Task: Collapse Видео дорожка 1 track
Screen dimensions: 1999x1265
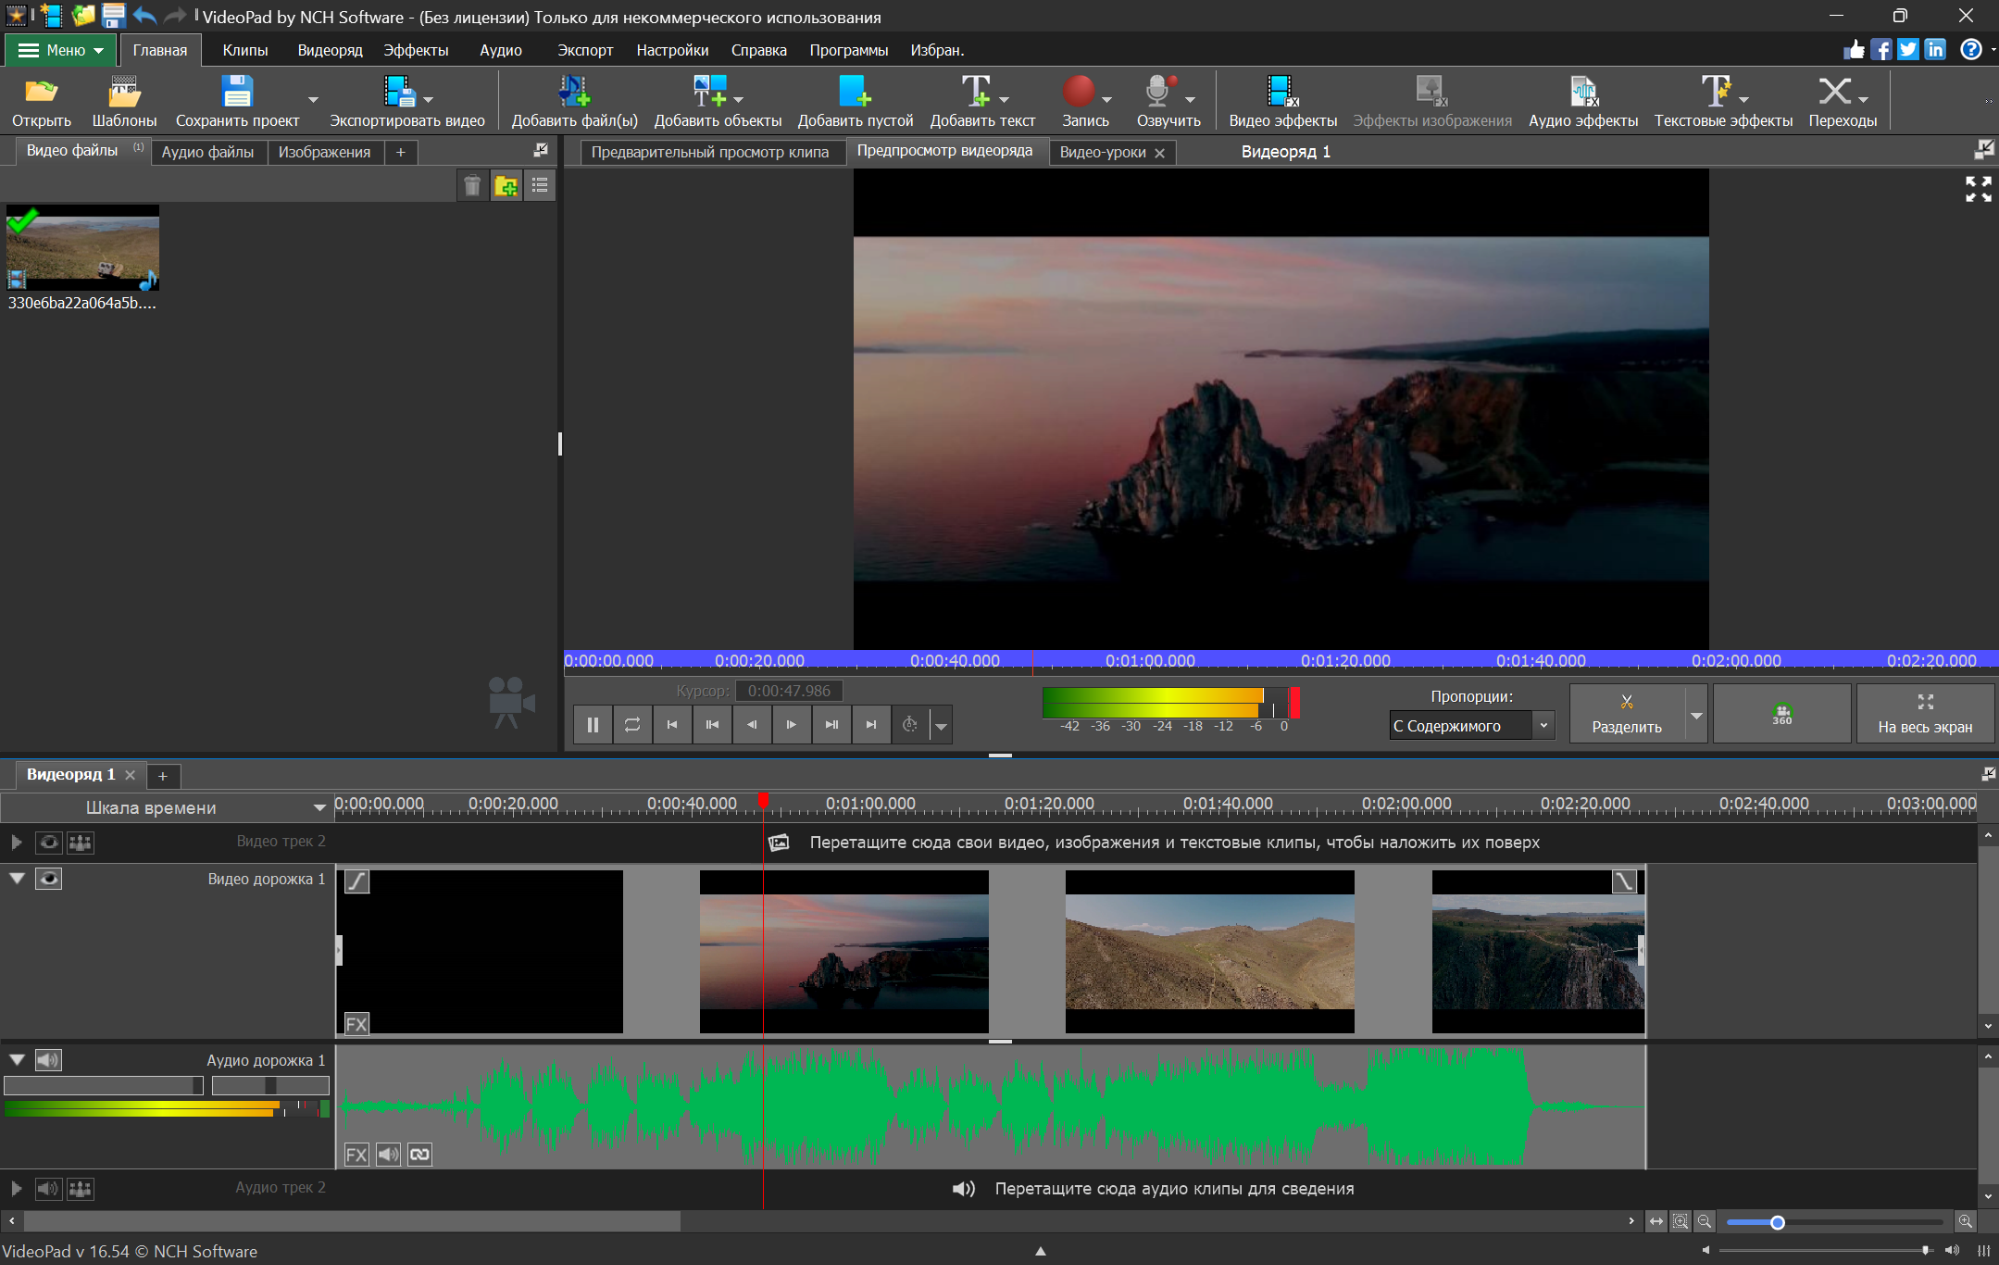Action: [x=17, y=878]
